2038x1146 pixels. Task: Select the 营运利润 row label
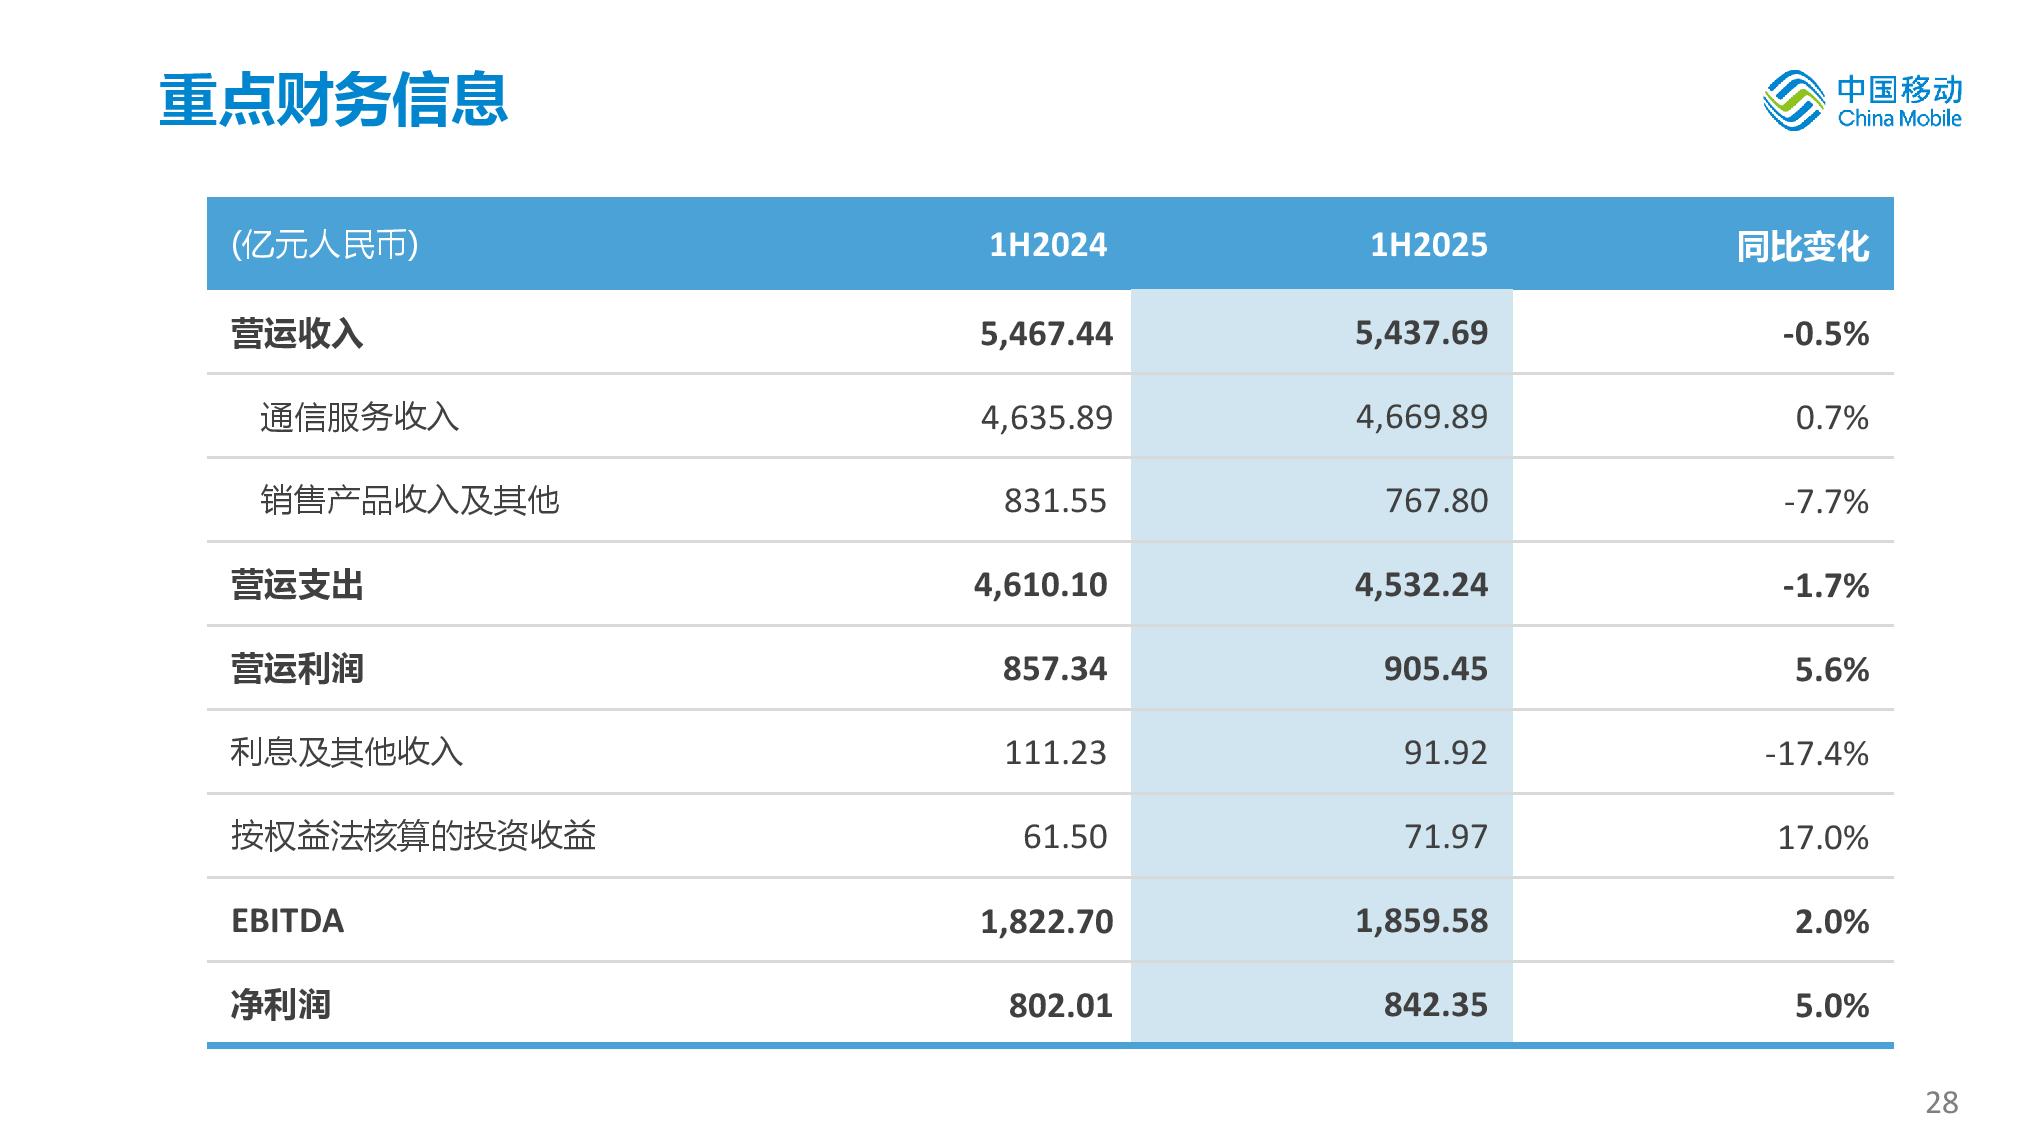pyautogui.click(x=297, y=669)
